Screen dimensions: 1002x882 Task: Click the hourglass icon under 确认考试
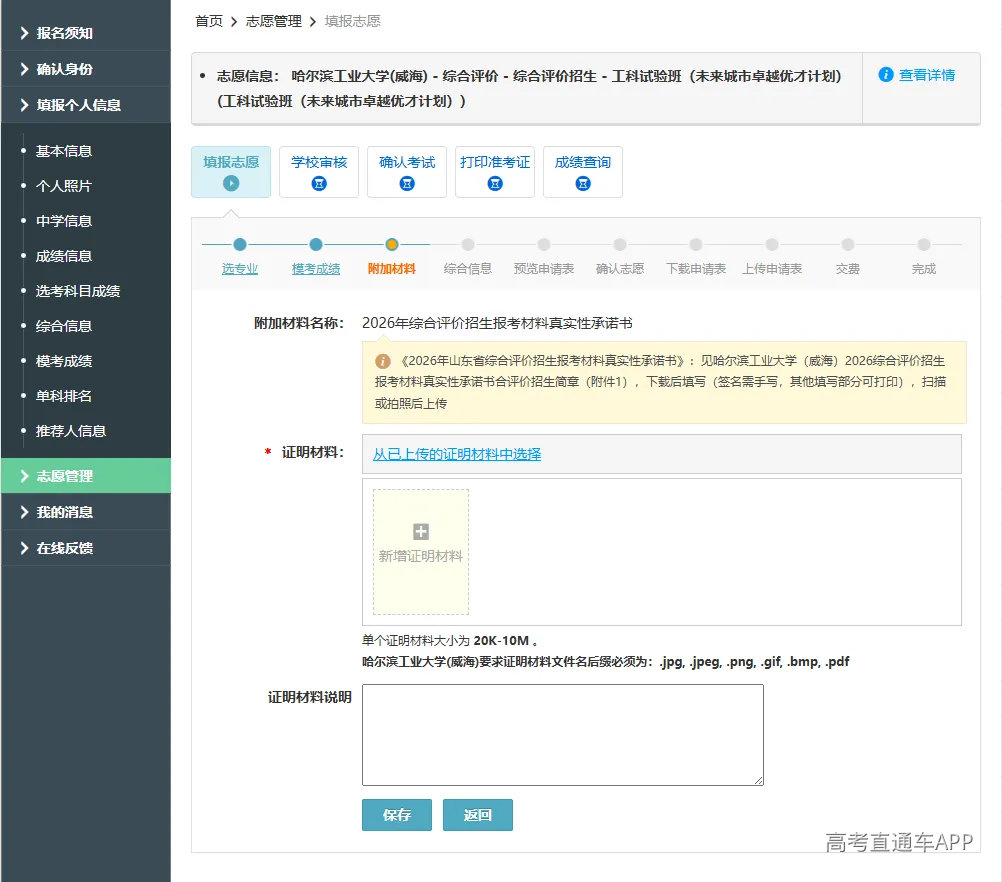407,183
